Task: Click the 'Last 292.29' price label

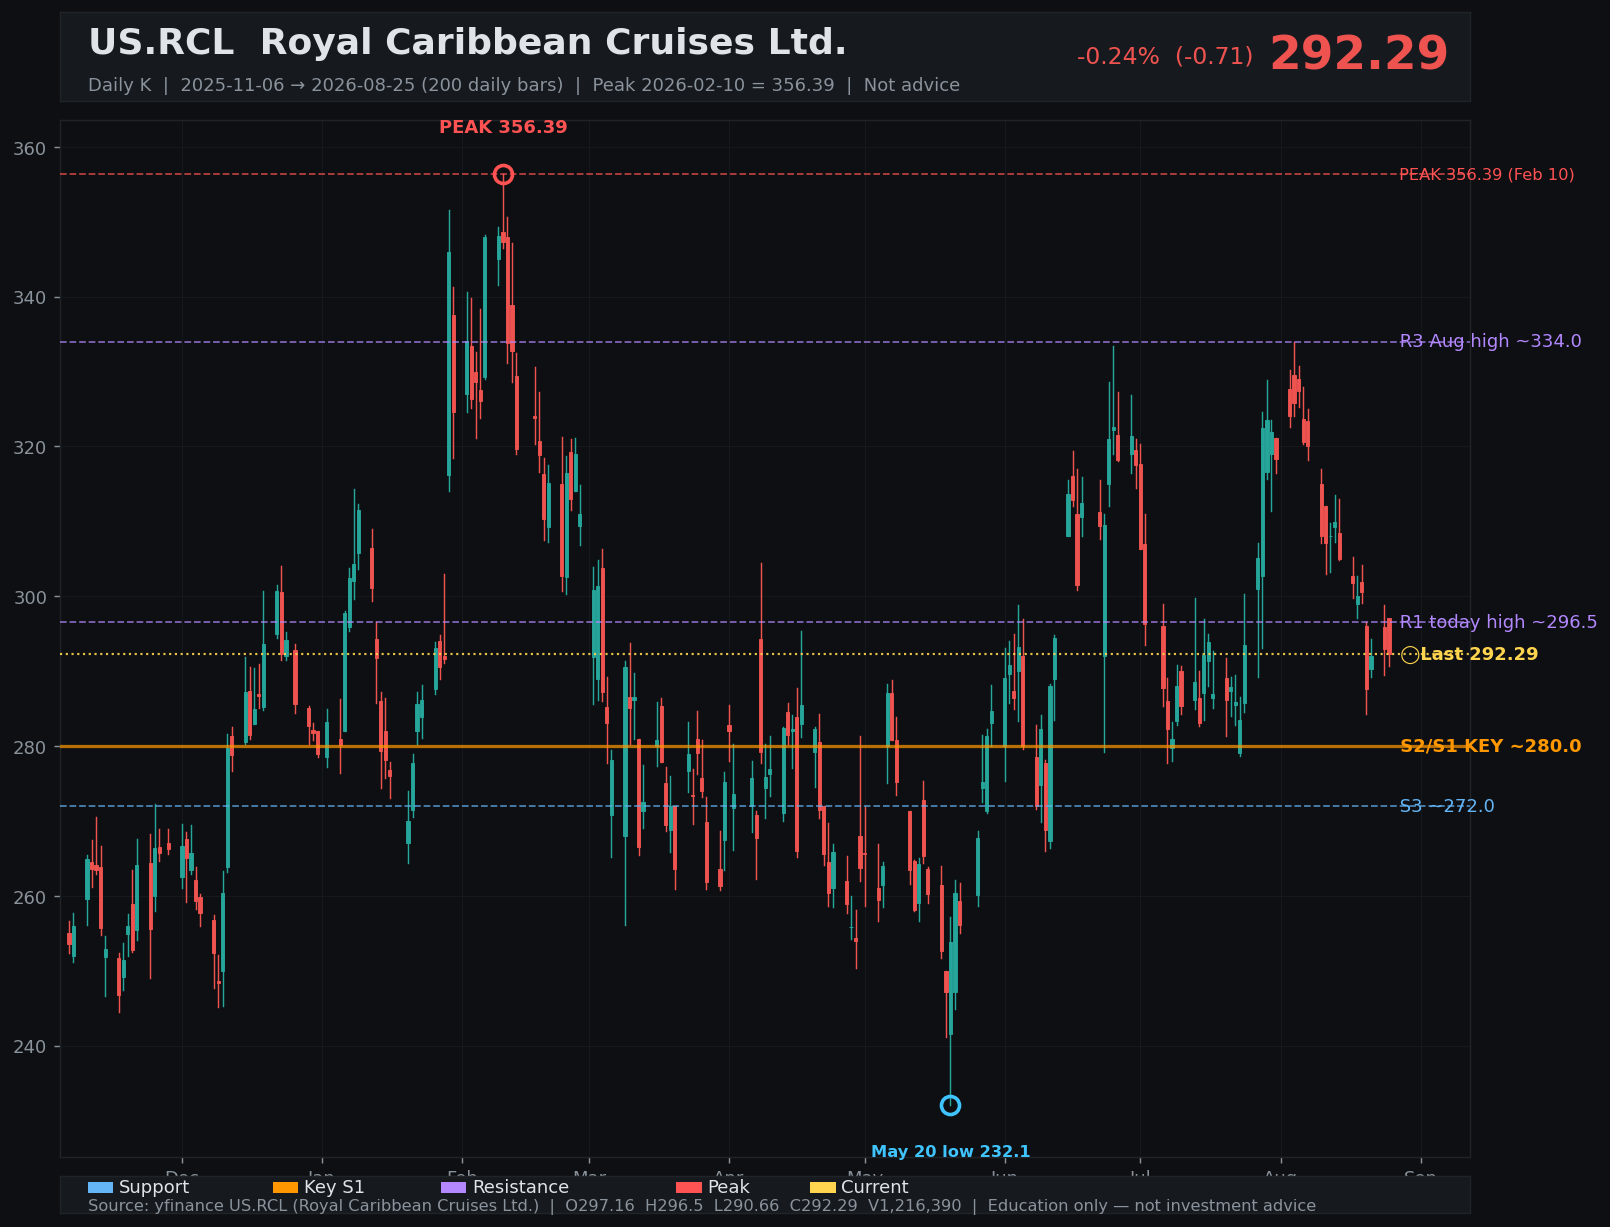Action: pos(1479,655)
